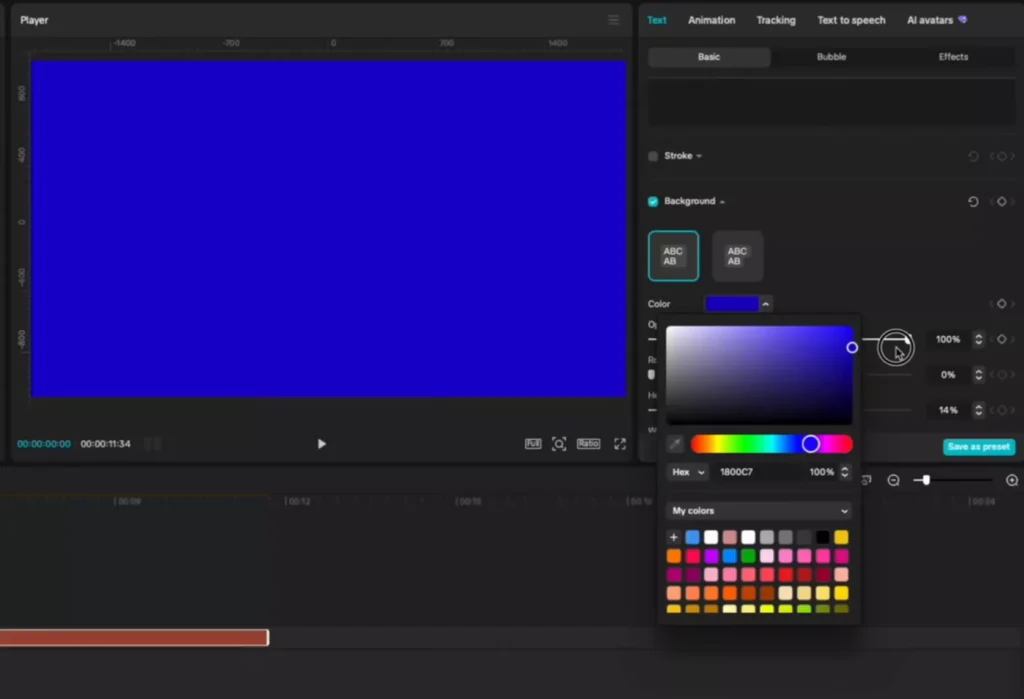
Task: Collapse the Color swatch dropdown arrow
Action: pos(766,304)
